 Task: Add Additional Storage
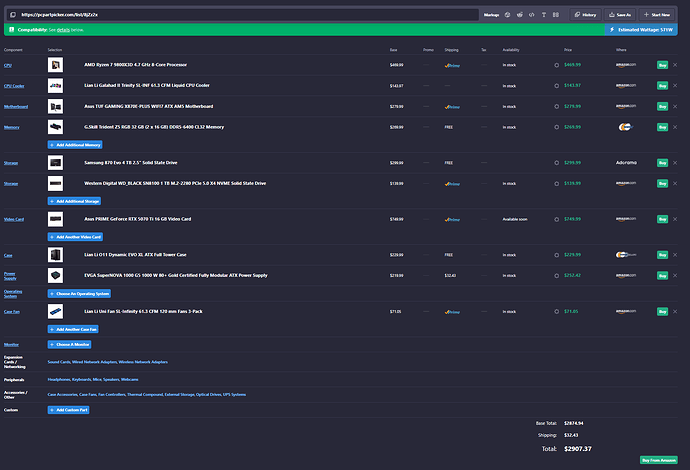(74, 201)
